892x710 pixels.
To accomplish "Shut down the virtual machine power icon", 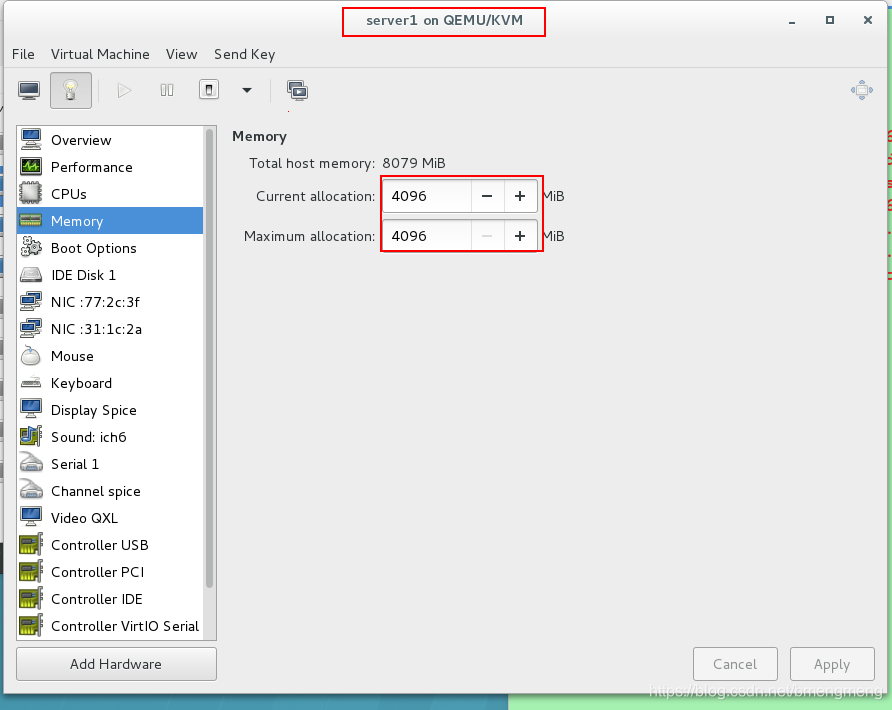I will pos(209,90).
